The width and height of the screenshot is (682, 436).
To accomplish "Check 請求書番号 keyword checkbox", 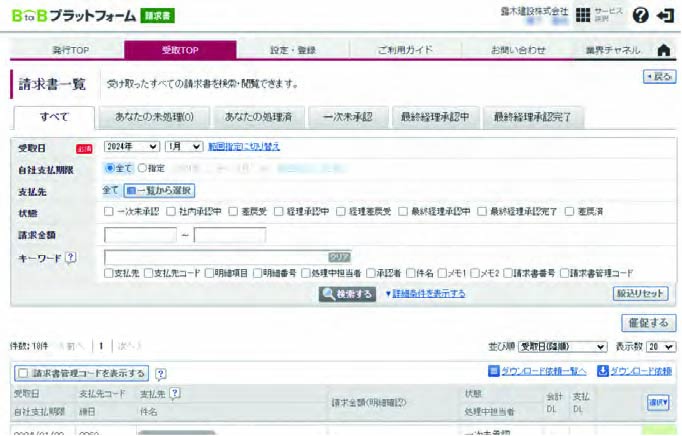I will point(508,273).
